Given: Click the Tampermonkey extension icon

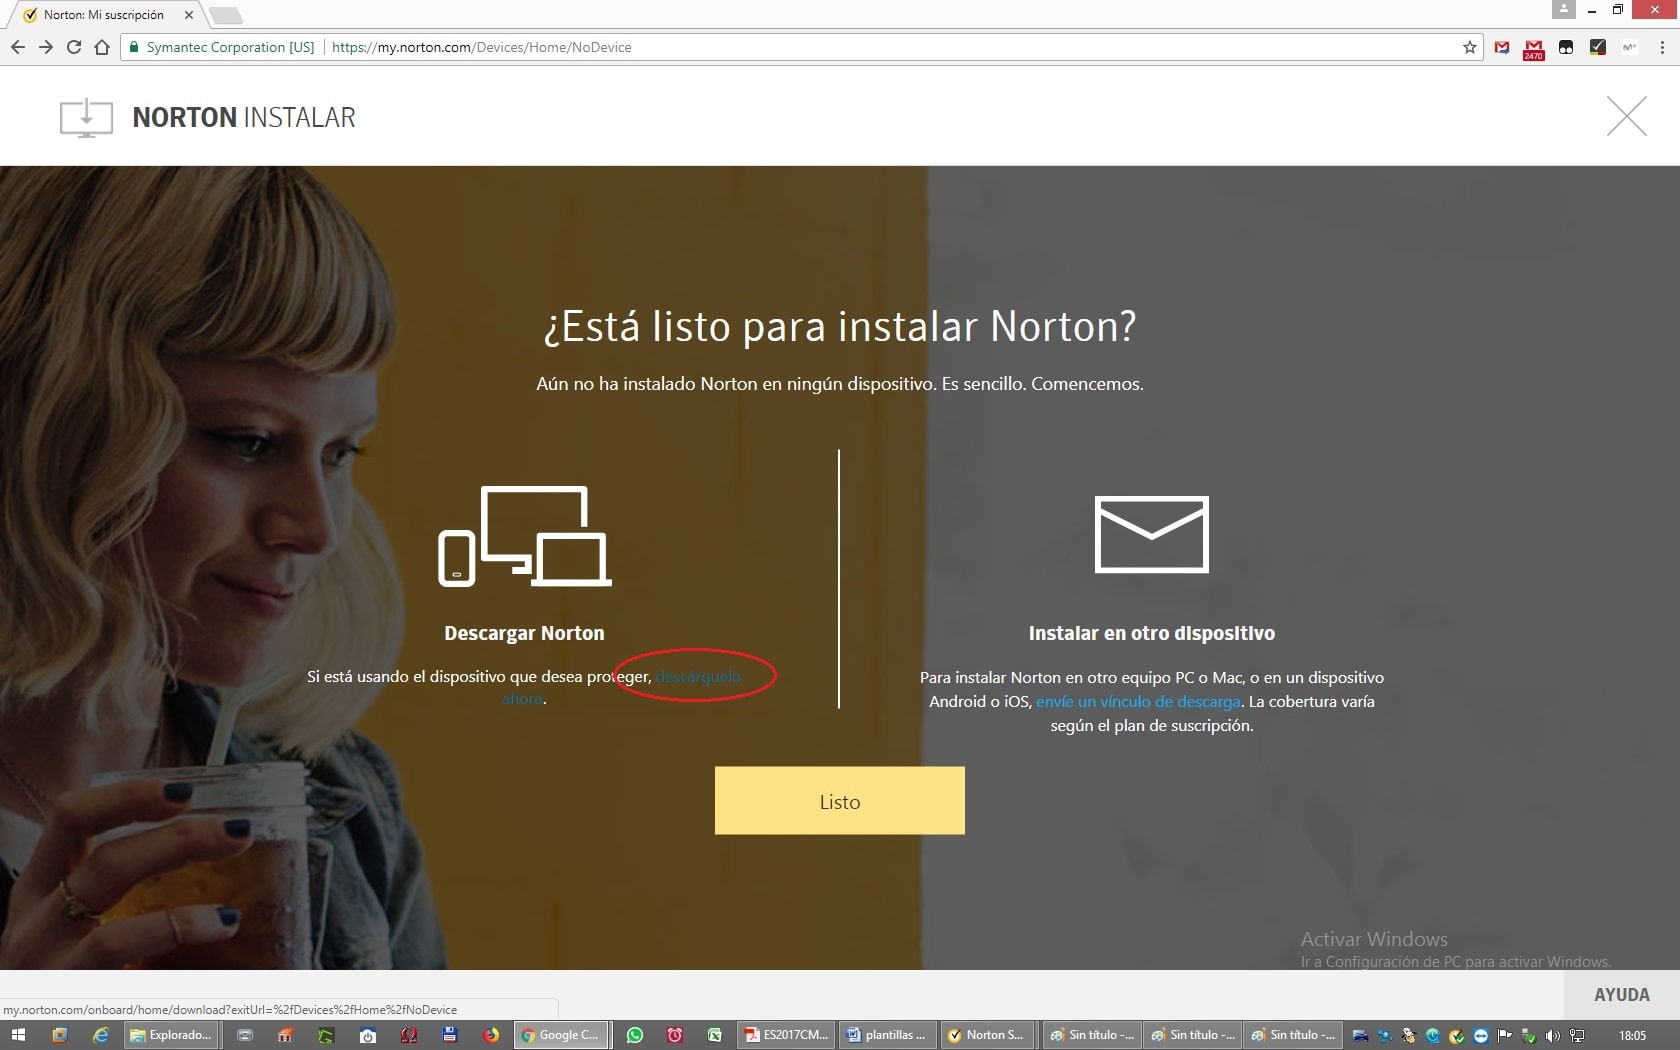Looking at the screenshot, I should tap(1566, 47).
